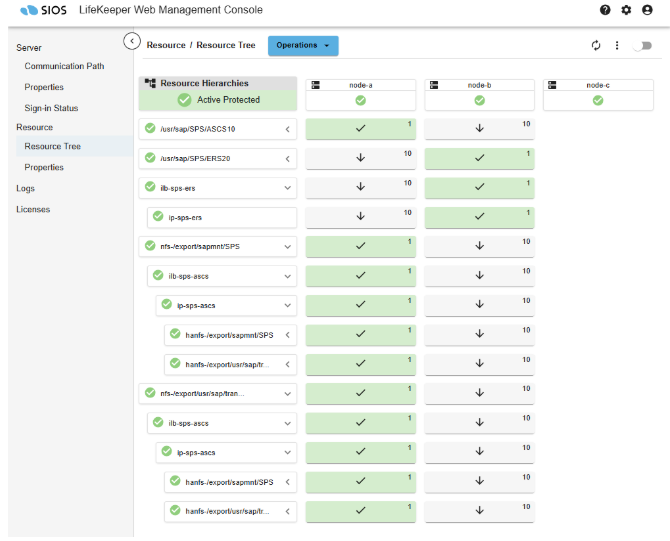The height and width of the screenshot is (541, 670).
Task: Click the node-c status check indicator
Action: [598, 100]
